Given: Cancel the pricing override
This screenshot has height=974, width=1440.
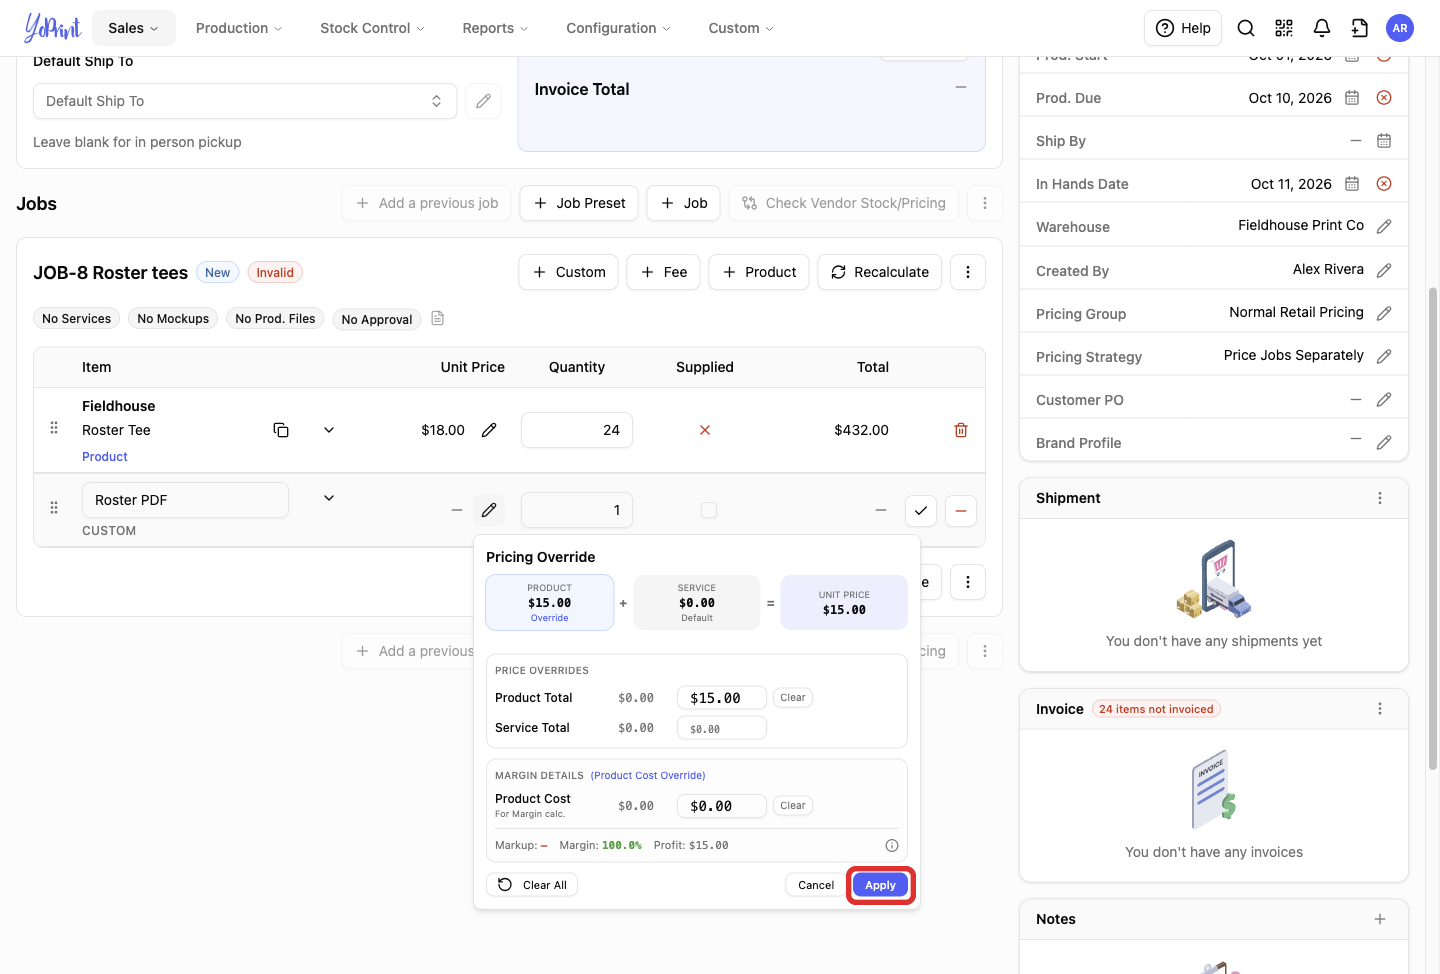Looking at the screenshot, I should pos(816,885).
